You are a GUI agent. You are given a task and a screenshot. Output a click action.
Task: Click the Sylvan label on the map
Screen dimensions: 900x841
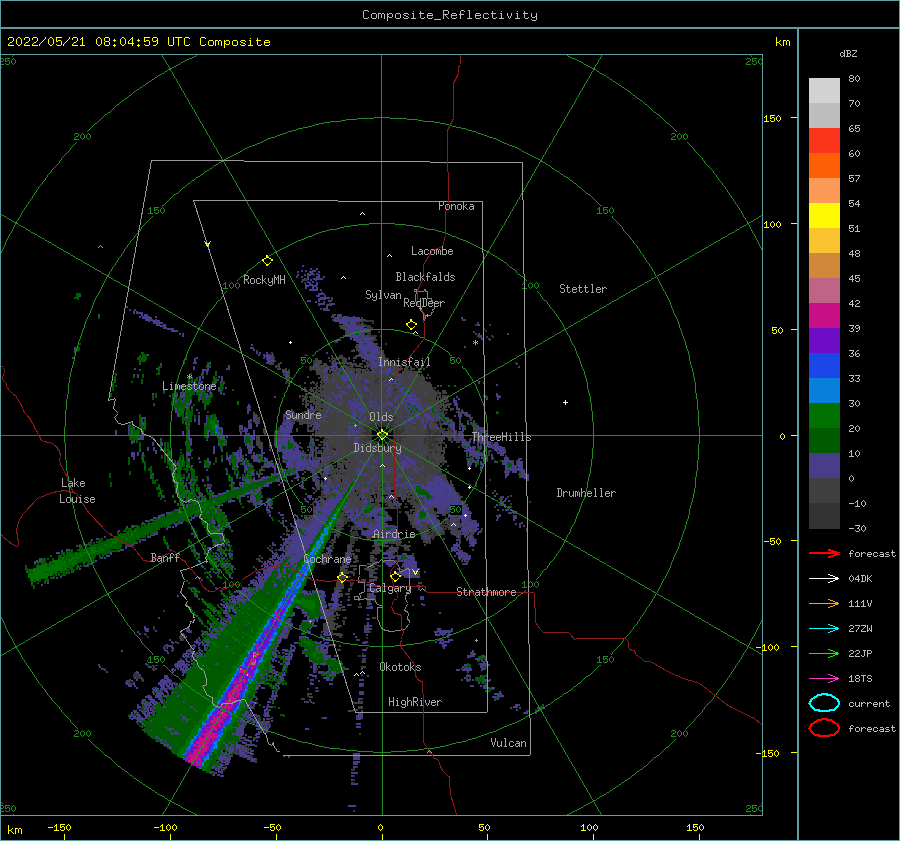tap(383, 295)
